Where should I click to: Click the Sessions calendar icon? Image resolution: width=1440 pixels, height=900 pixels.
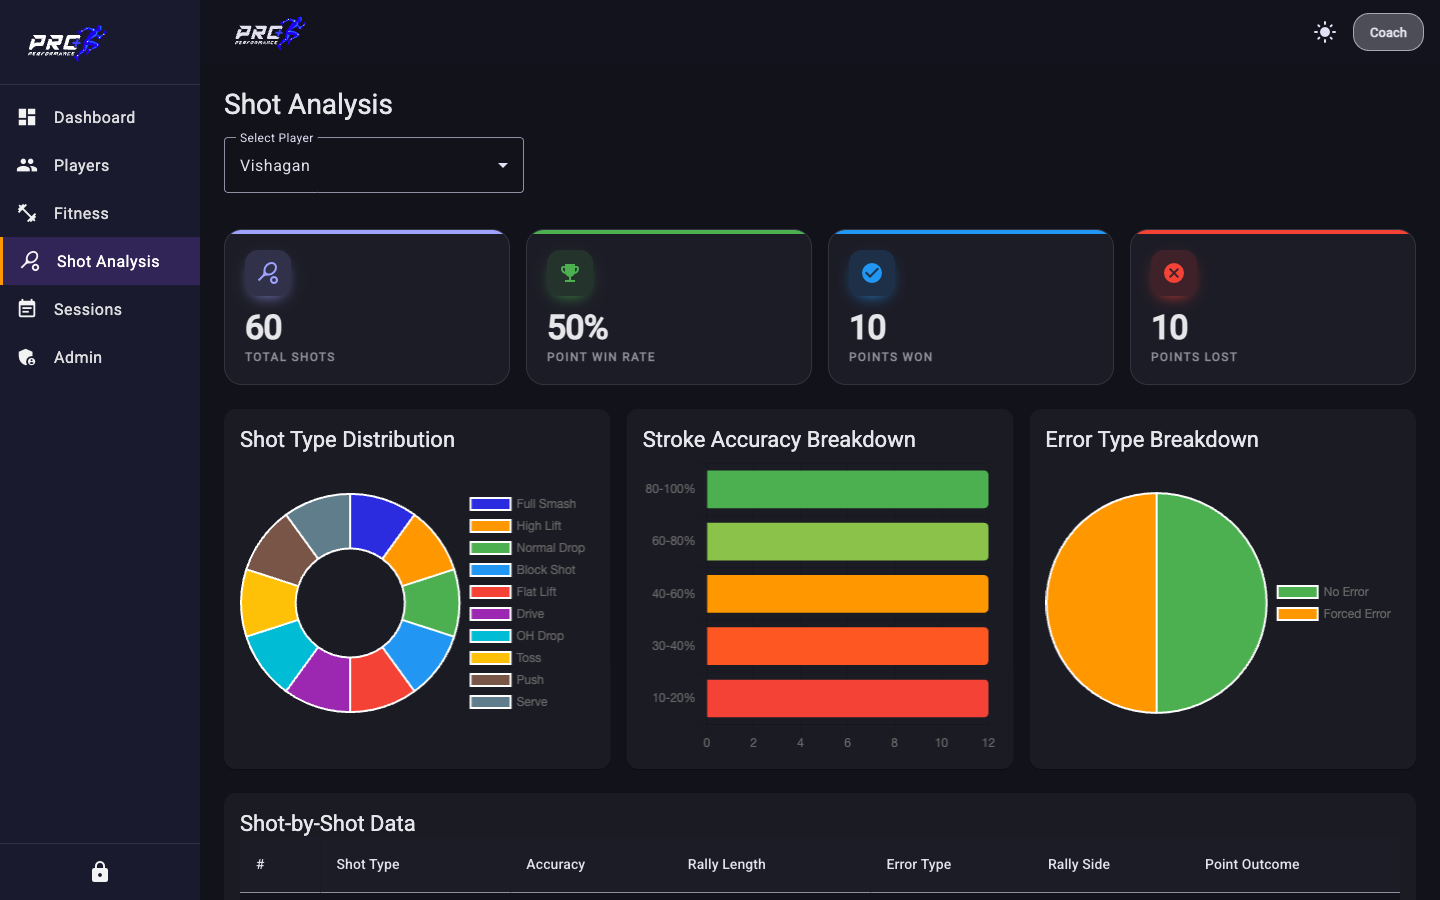pyautogui.click(x=27, y=309)
